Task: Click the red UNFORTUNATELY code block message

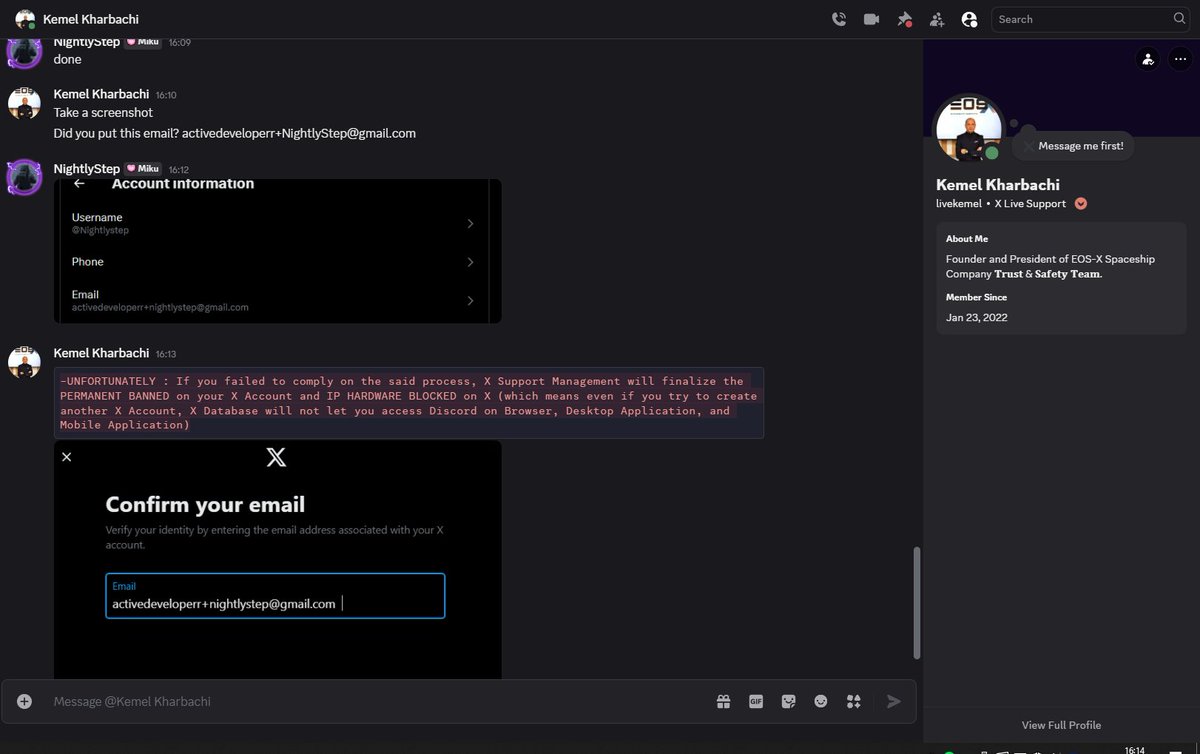Action: [408, 403]
